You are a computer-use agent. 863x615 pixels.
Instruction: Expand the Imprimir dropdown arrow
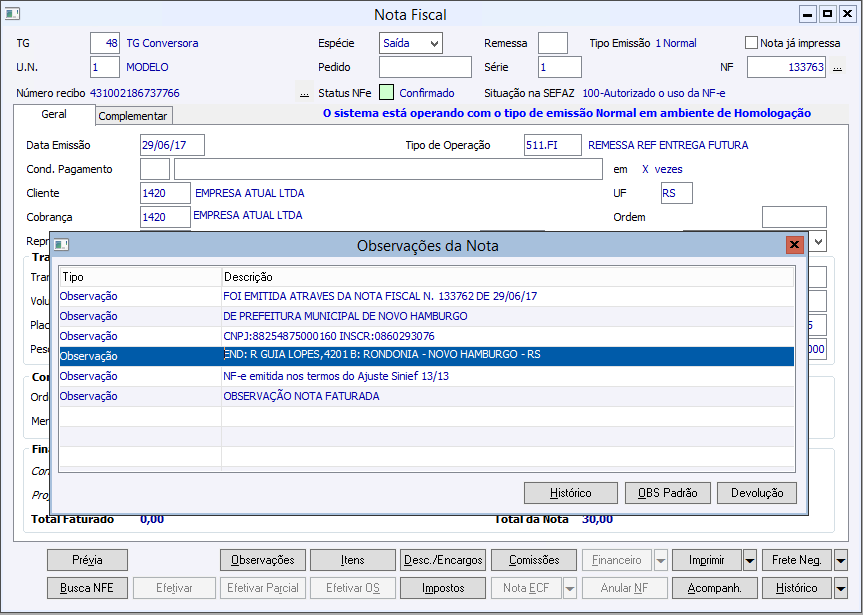tap(750, 560)
